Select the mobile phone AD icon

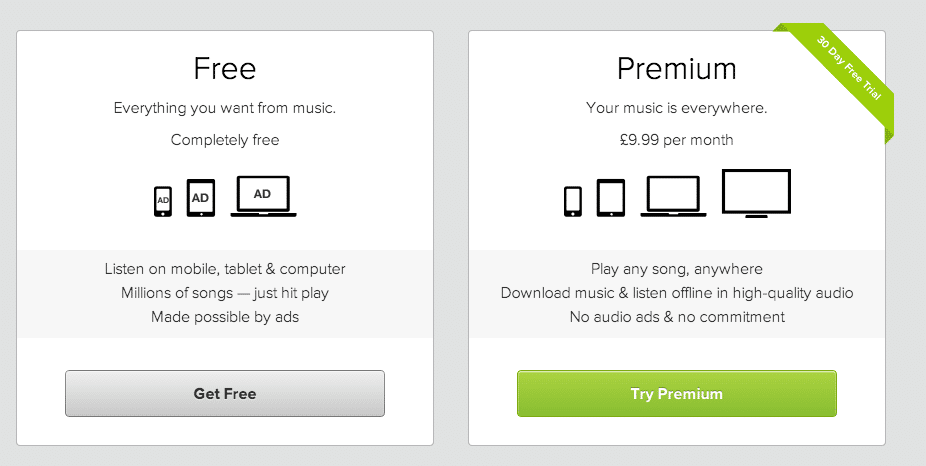click(x=163, y=201)
